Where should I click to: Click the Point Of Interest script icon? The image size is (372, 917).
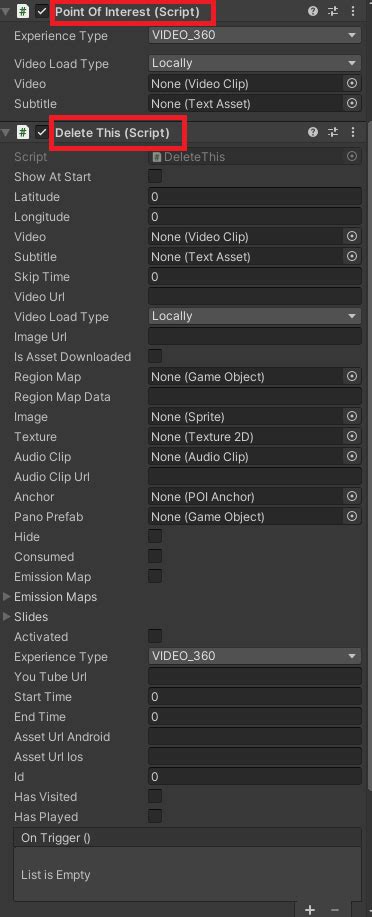[x=22, y=11]
